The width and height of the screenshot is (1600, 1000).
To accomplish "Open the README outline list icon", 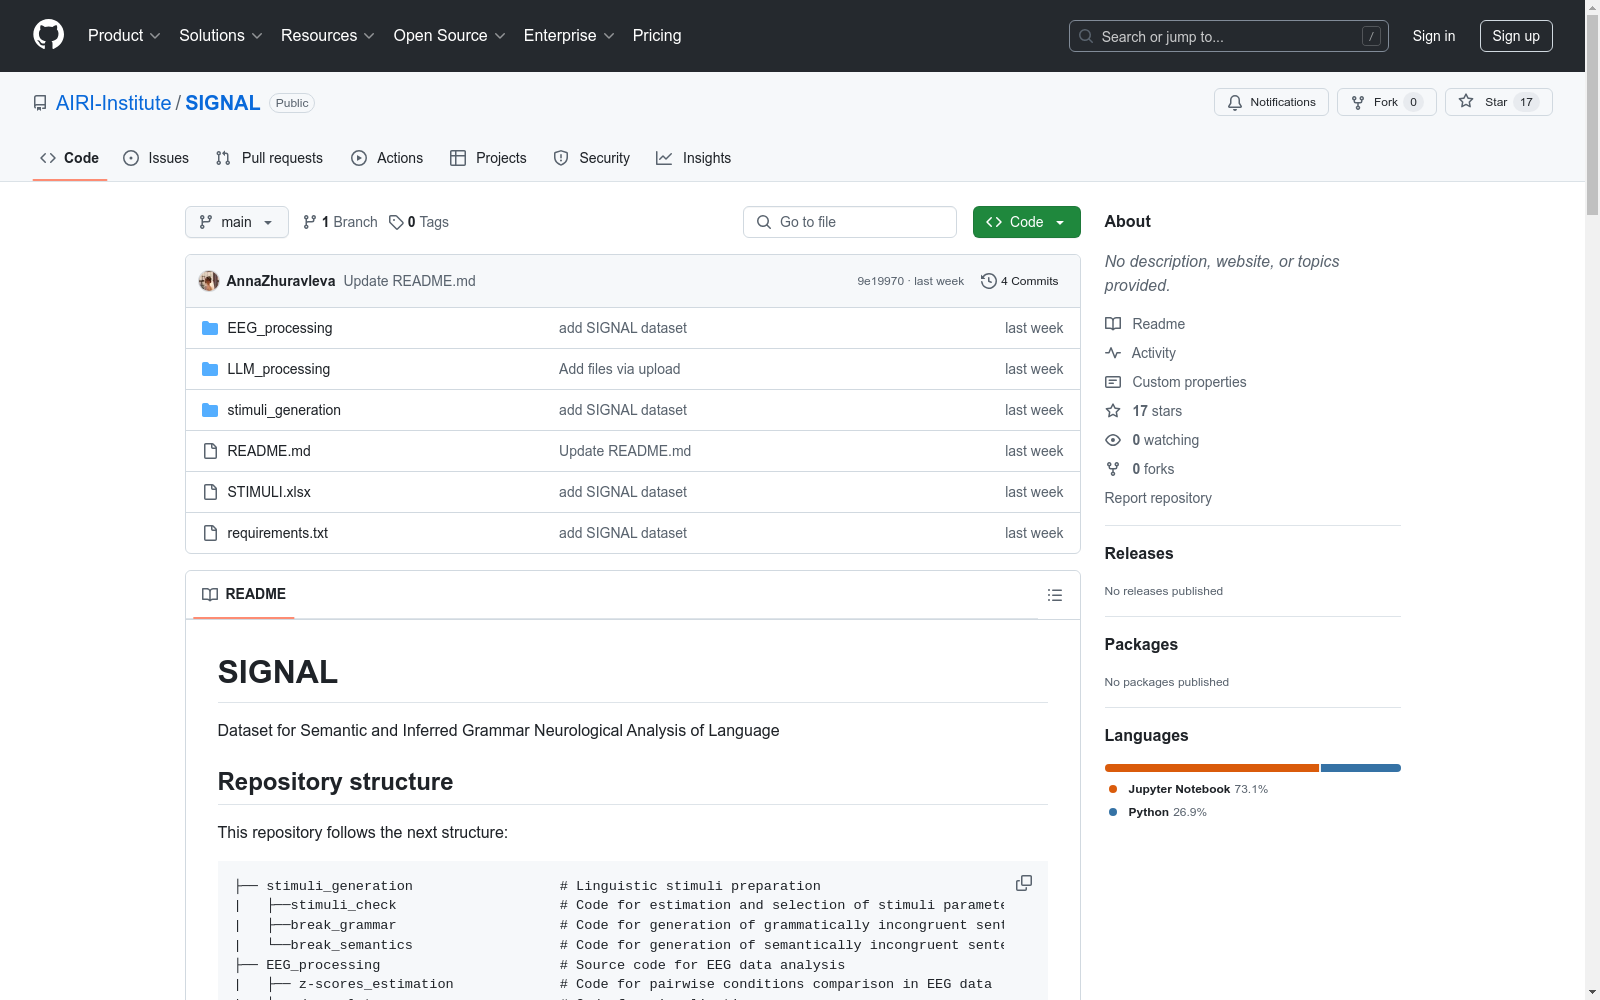I will tap(1054, 595).
